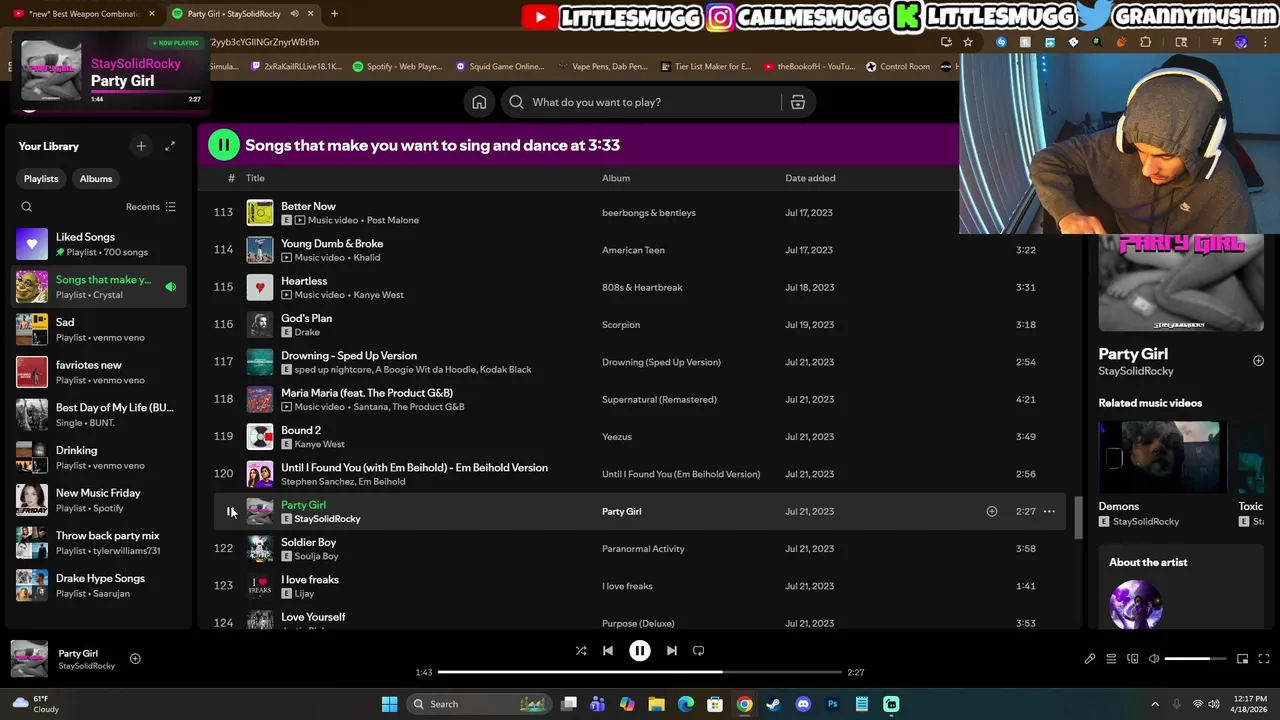Open Spotify - Web Player bookmark

(397, 66)
